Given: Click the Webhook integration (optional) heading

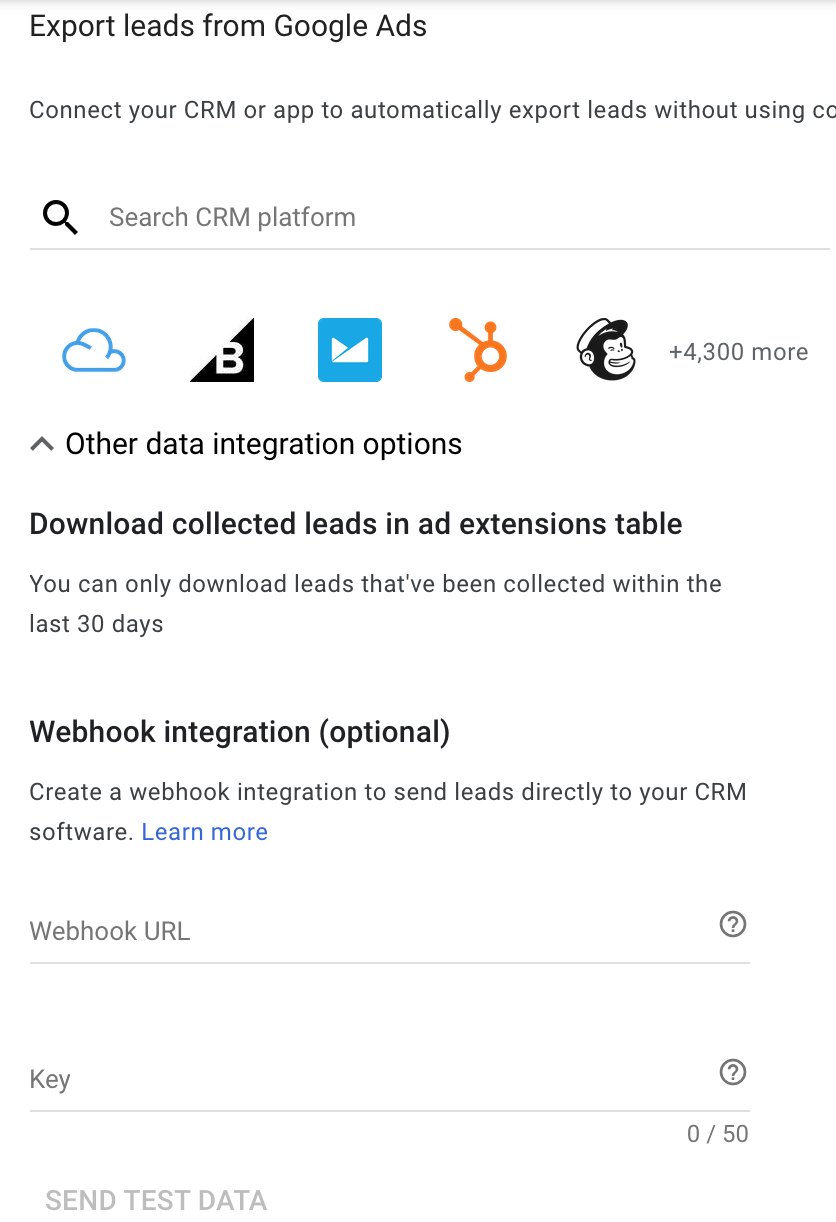Looking at the screenshot, I should click(x=240, y=732).
